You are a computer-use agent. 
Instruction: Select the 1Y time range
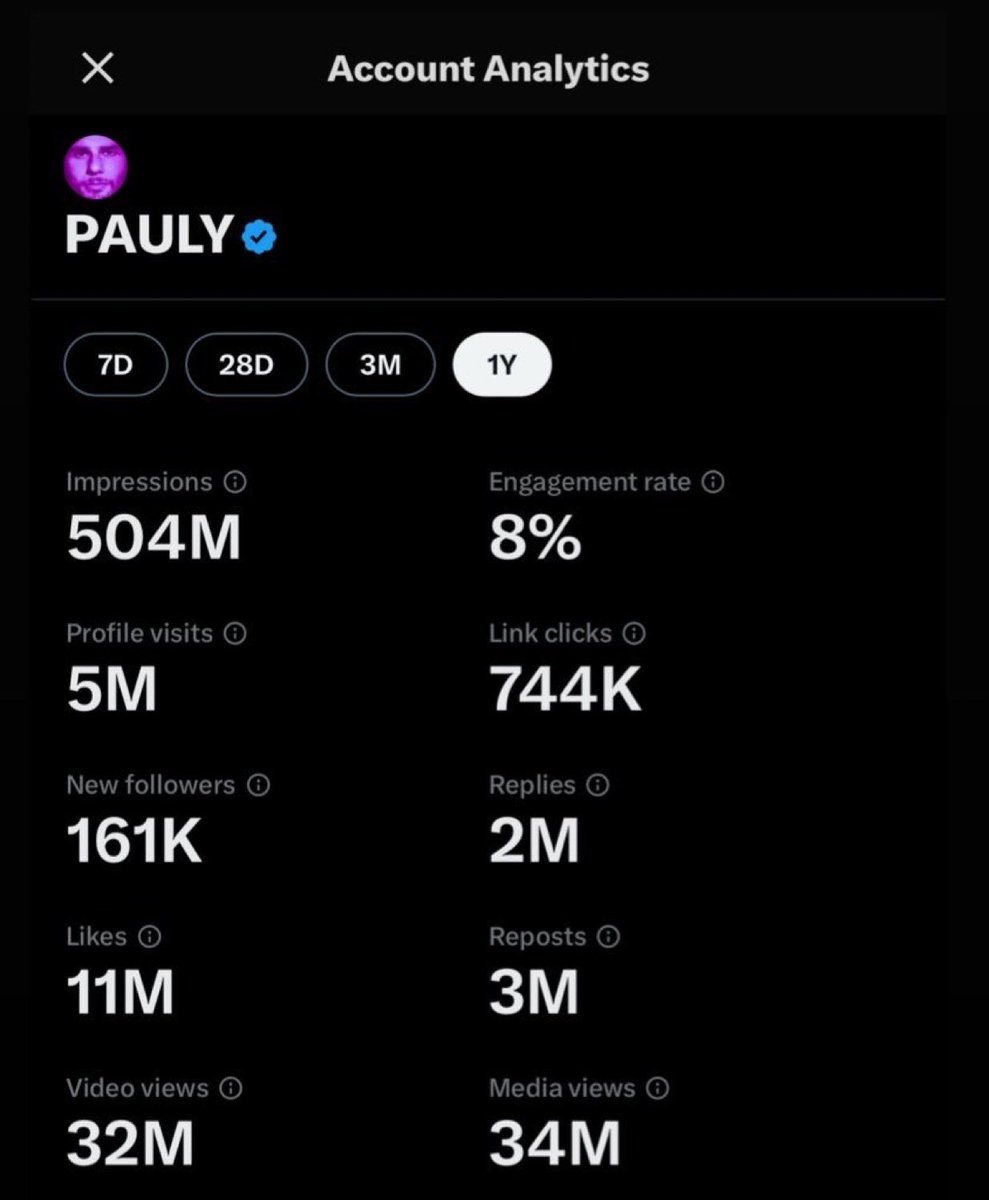tap(502, 365)
